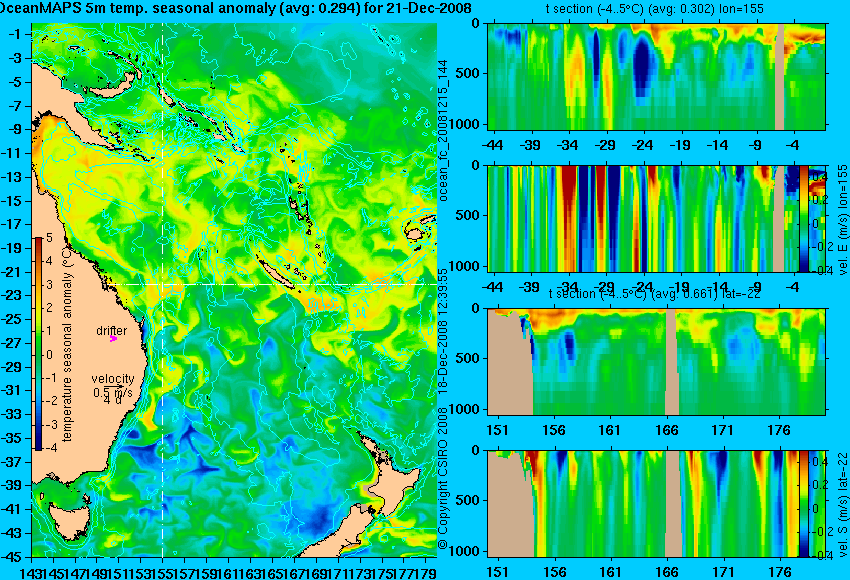
Task: Click the magenta drifter marker on the map
Action: click(113, 338)
